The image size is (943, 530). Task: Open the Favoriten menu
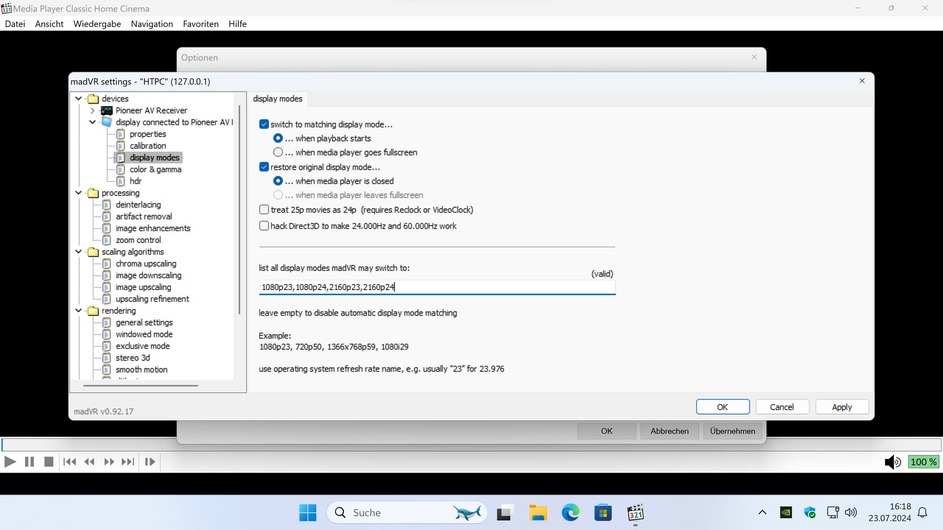coord(200,24)
